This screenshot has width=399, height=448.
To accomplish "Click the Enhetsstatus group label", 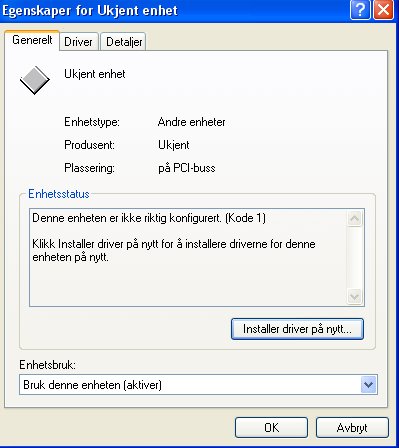I will pos(59,194).
